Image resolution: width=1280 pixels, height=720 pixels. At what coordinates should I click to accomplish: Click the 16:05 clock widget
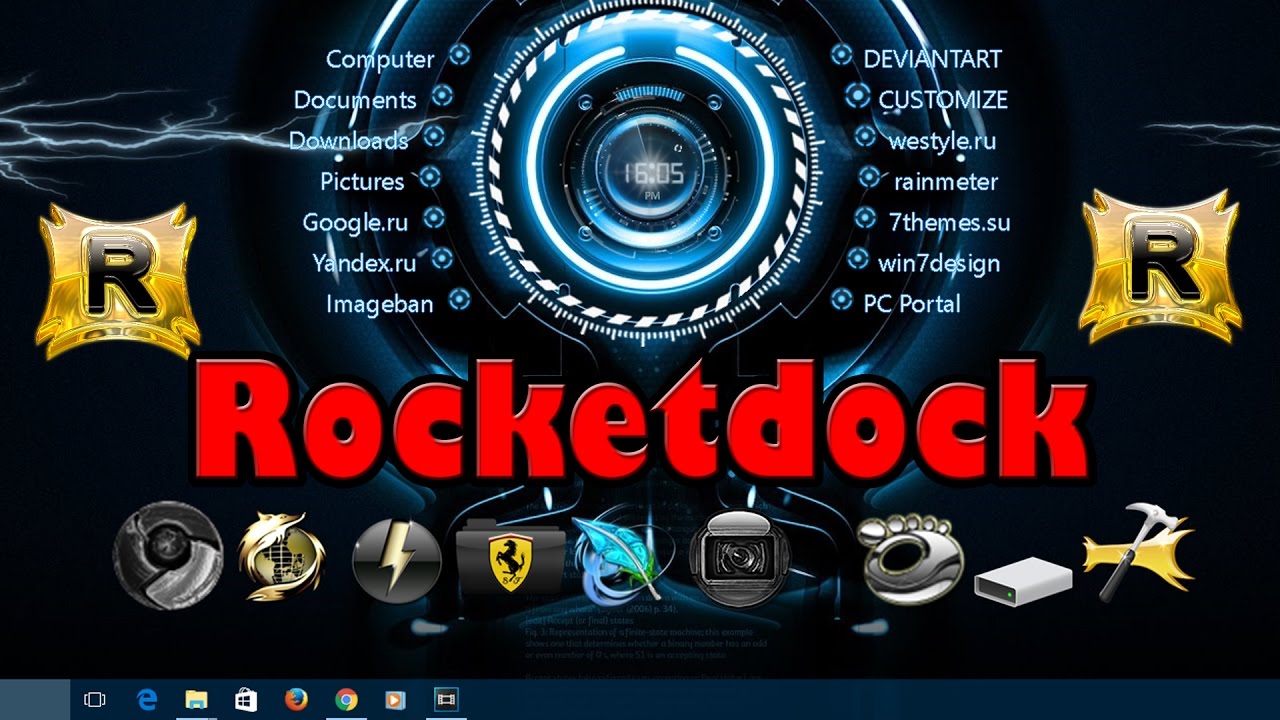pos(653,173)
